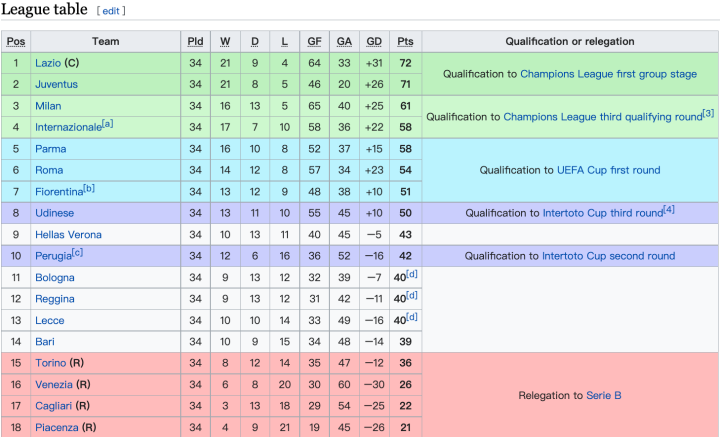Screen dimensions: 720x437
Task: Open the Juventus team page
Action: (x=56, y=84)
